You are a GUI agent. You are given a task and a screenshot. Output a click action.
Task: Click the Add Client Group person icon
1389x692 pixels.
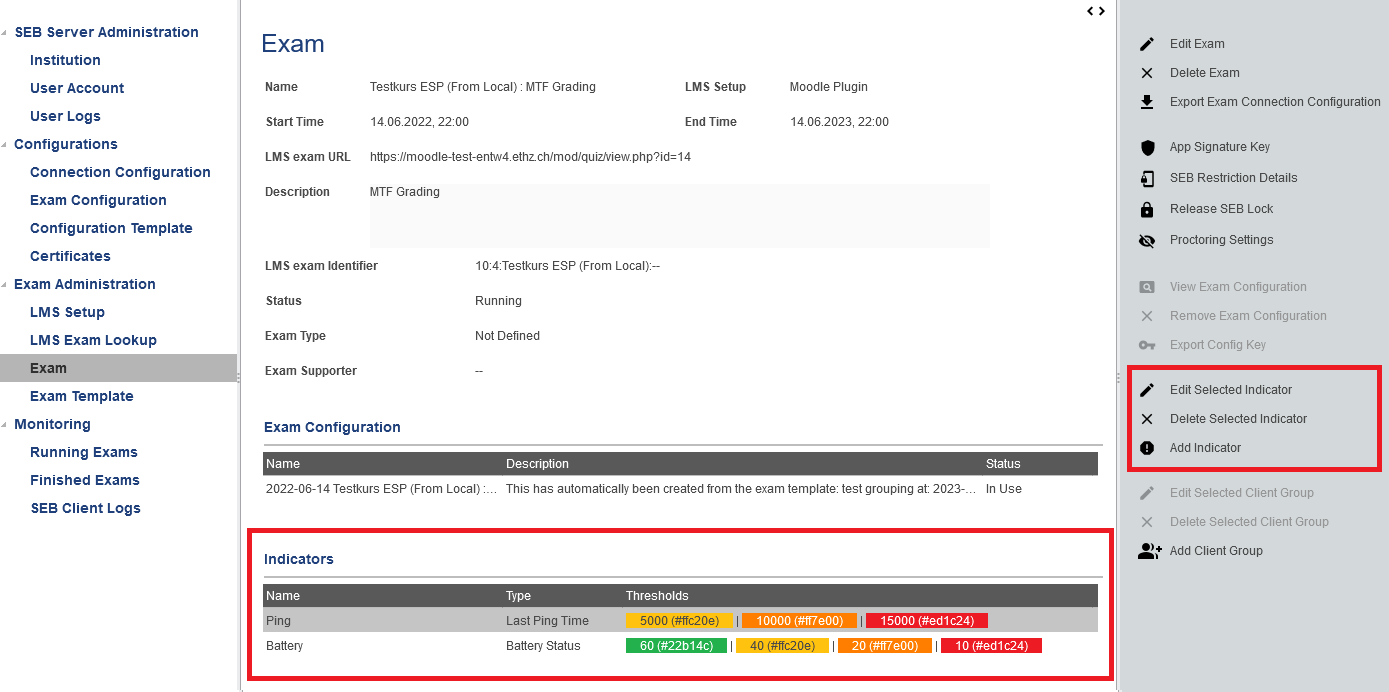[x=1149, y=551]
